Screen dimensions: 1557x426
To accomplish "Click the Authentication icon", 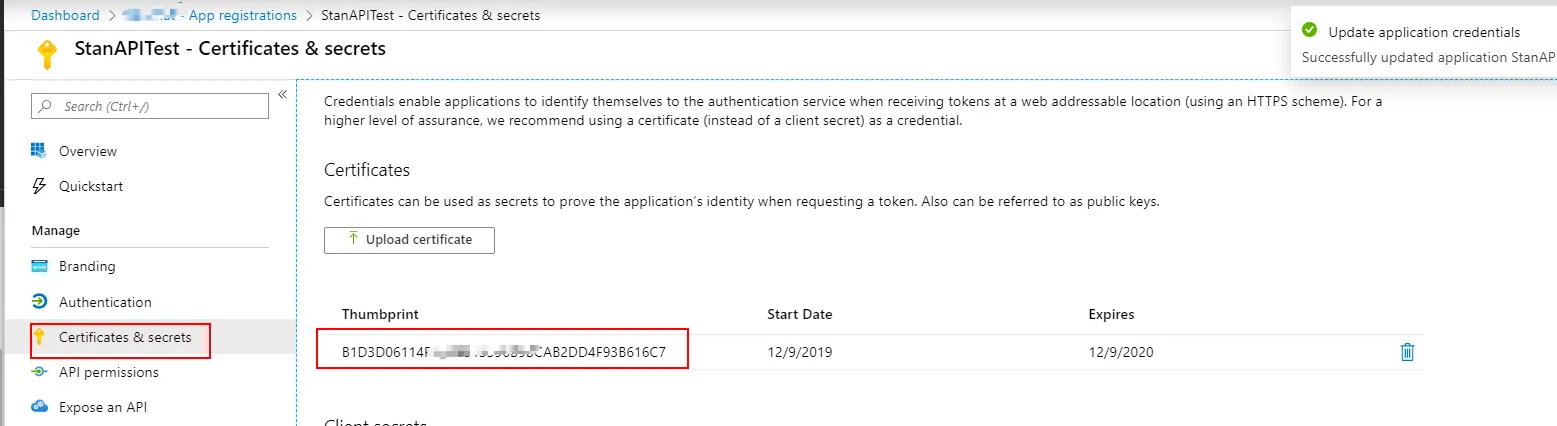I will (x=40, y=302).
